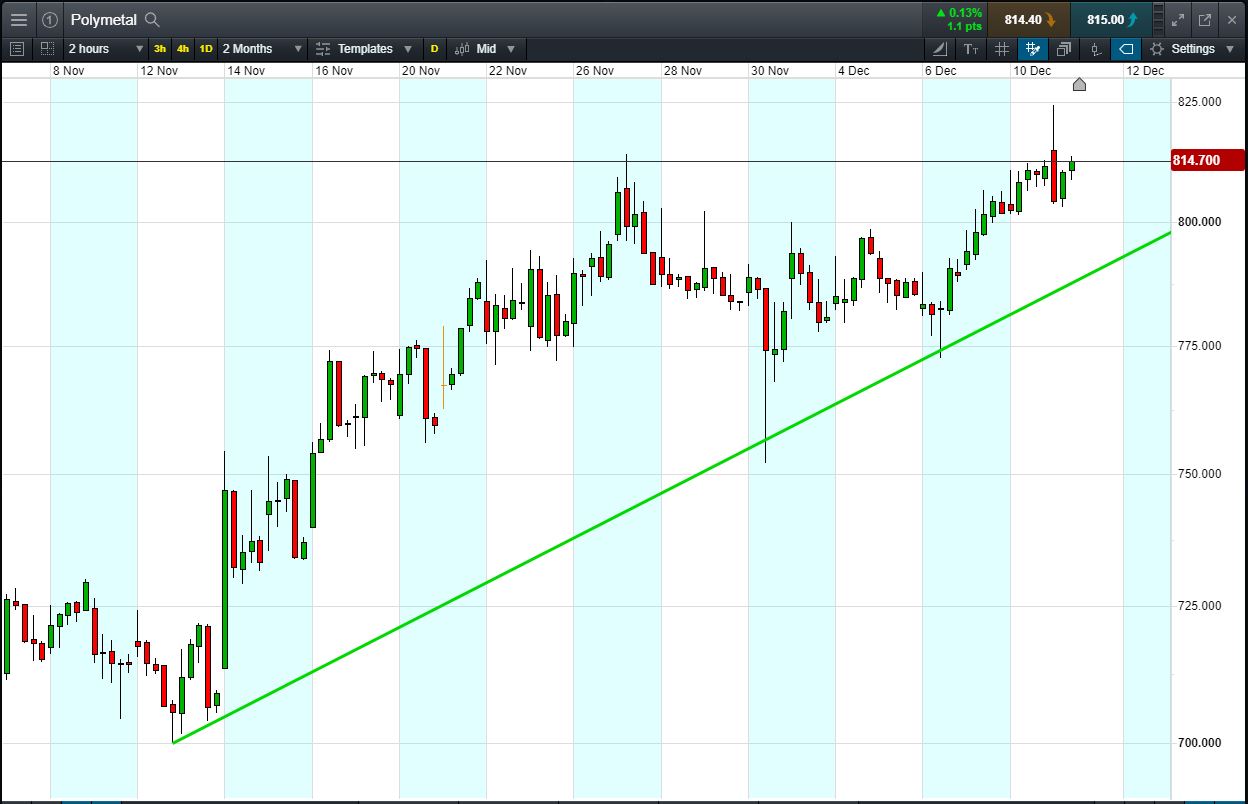Click the 20 Nov date label

tap(421, 71)
